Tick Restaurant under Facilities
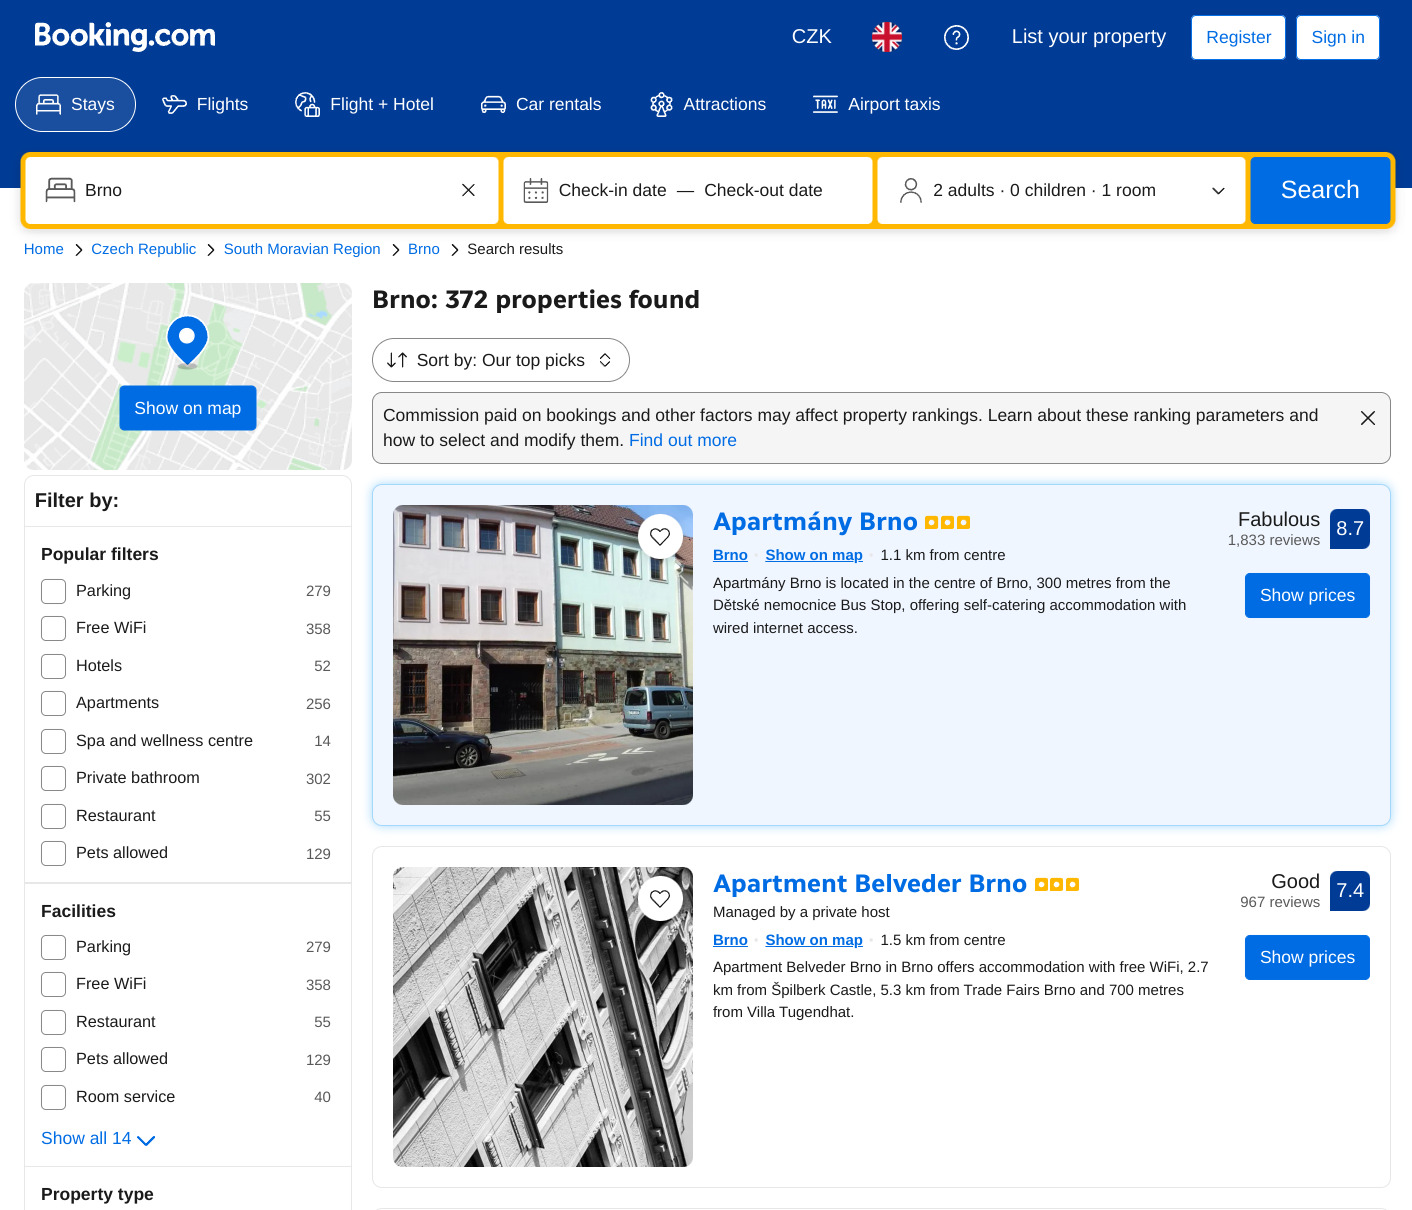Image resolution: width=1412 pixels, height=1210 pixels. tap(54, 1022)
